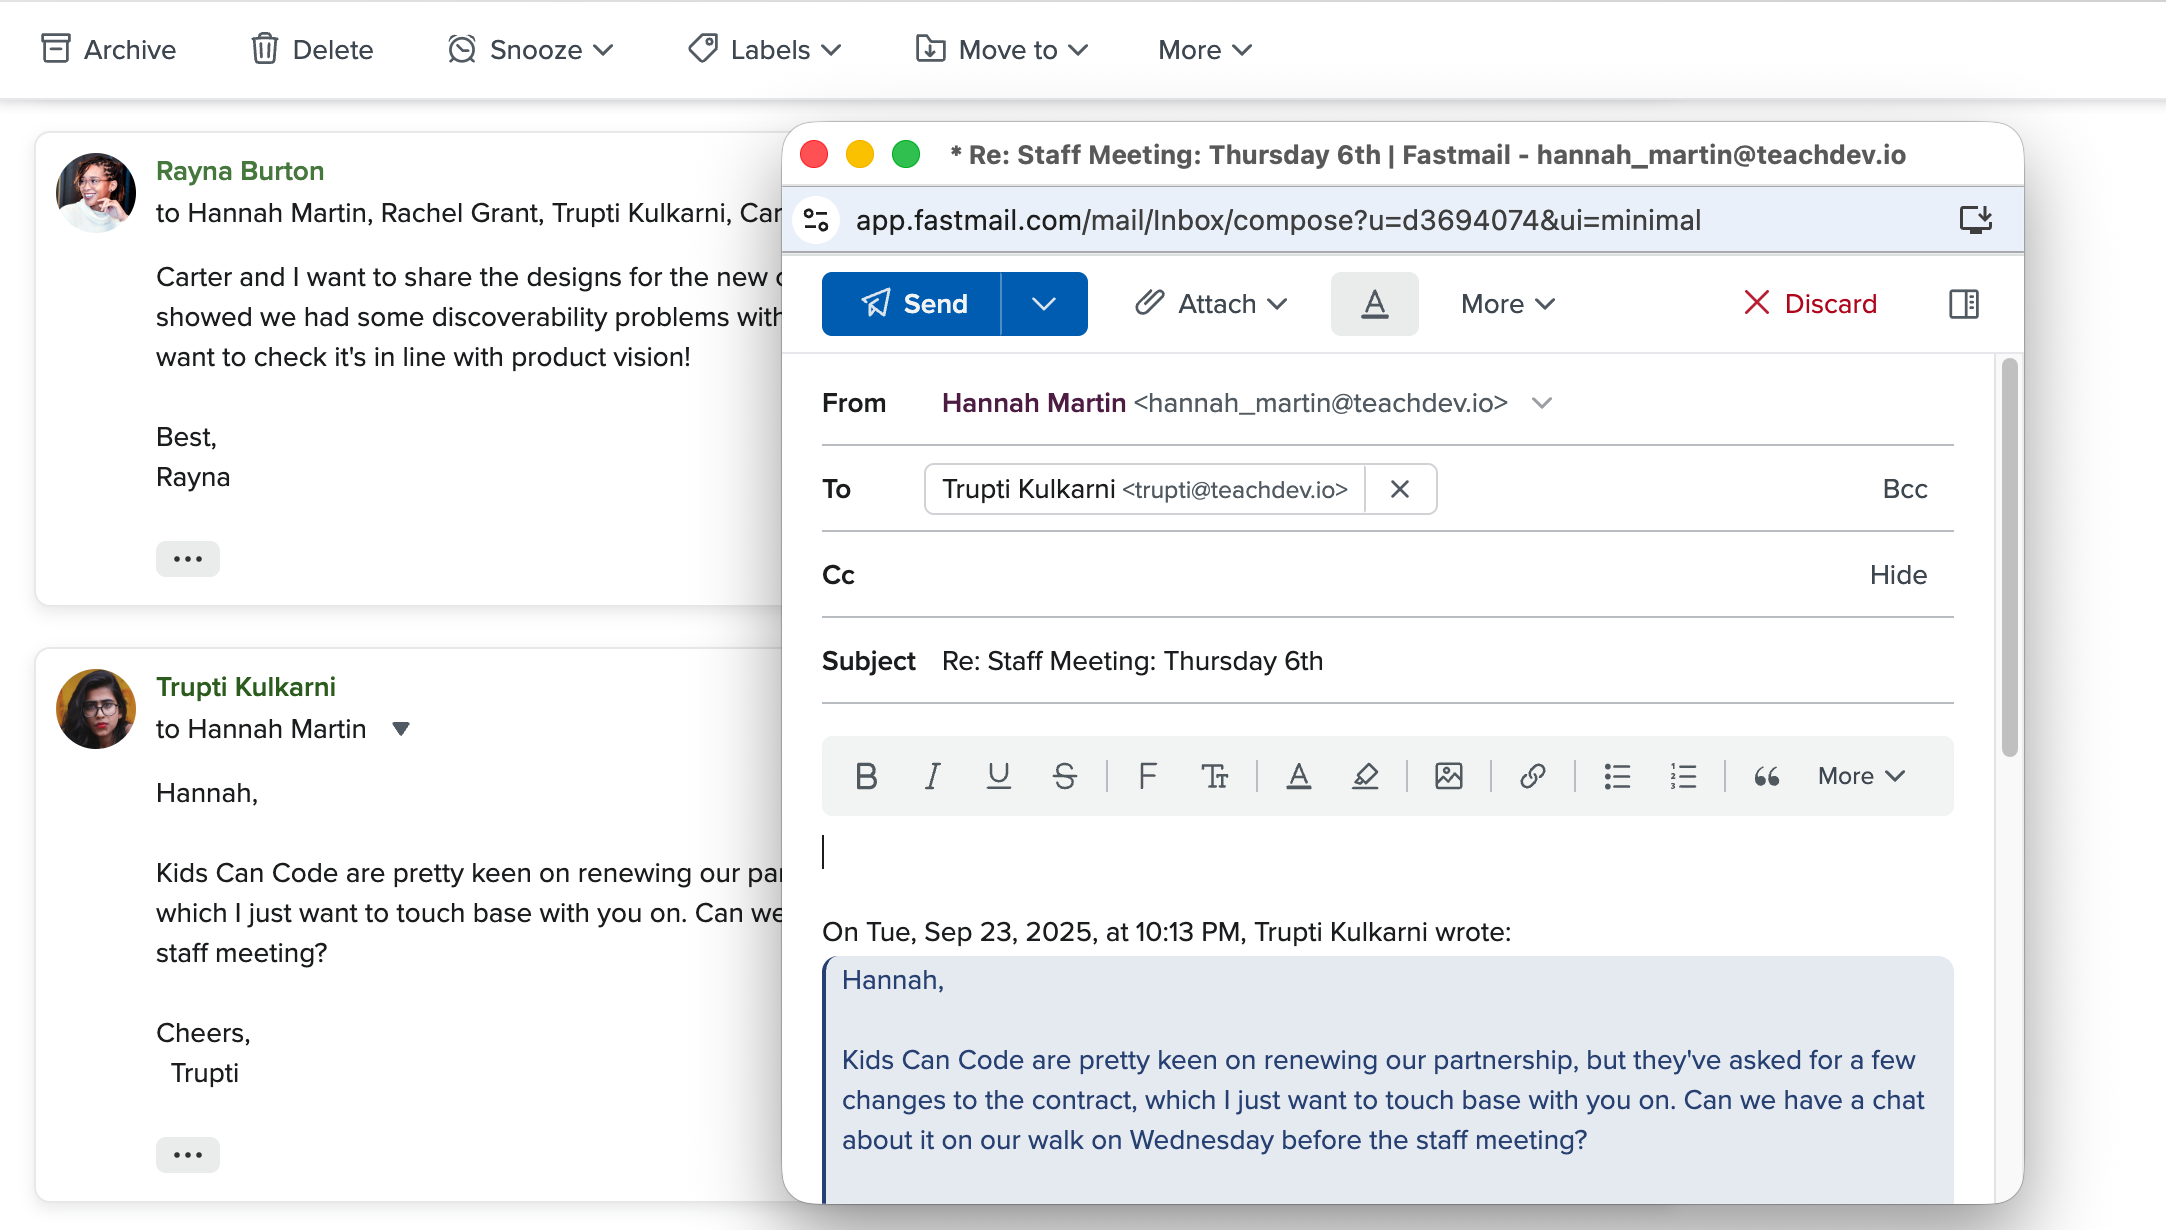Image resolution: width=2166 pixels, height=1230 pixels.
Task: Toggle the formatting toolbar button
Action: (1374, 304)
